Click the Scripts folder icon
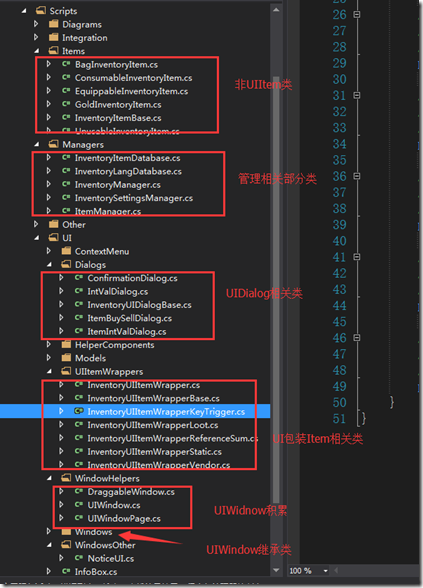 point(40,10)
